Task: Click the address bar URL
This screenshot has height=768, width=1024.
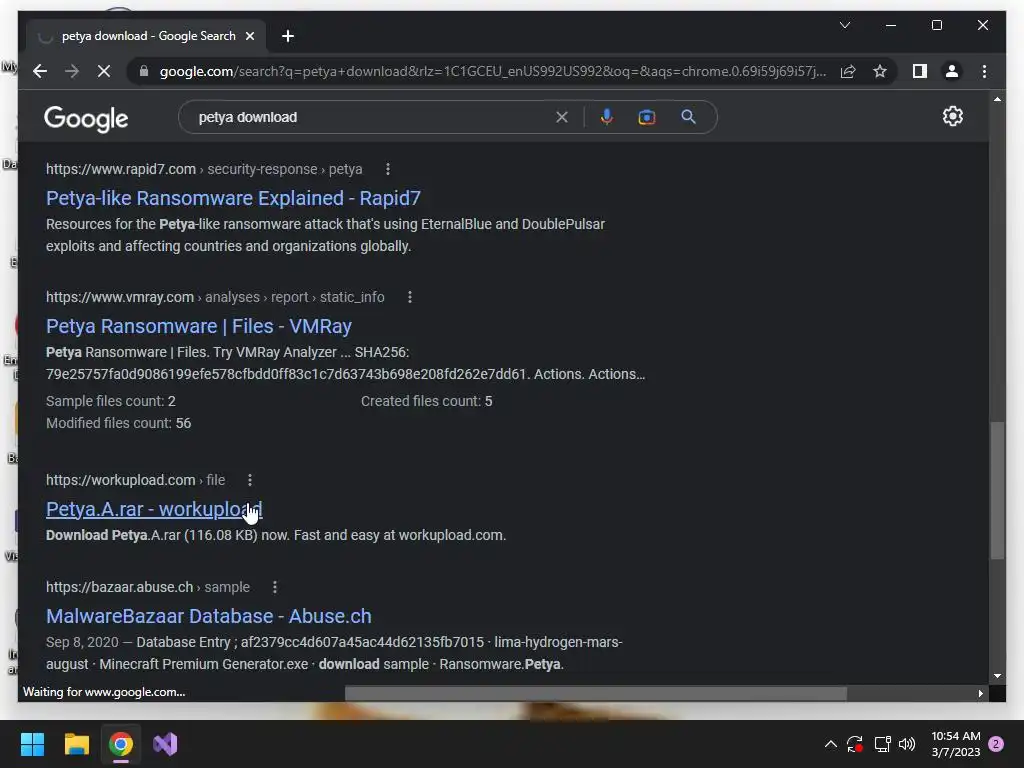Action: click(492, 71)
